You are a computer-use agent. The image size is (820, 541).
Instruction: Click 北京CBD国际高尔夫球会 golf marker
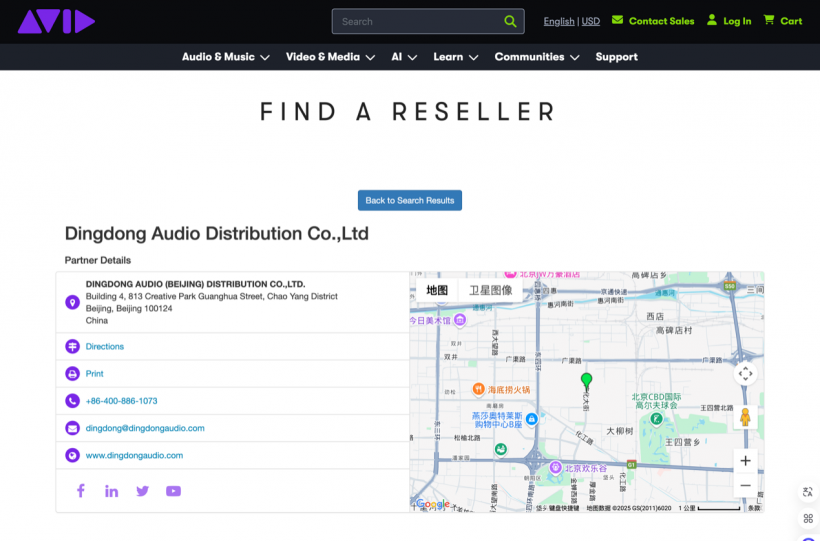pyautogui.click(x=656, y=419)
